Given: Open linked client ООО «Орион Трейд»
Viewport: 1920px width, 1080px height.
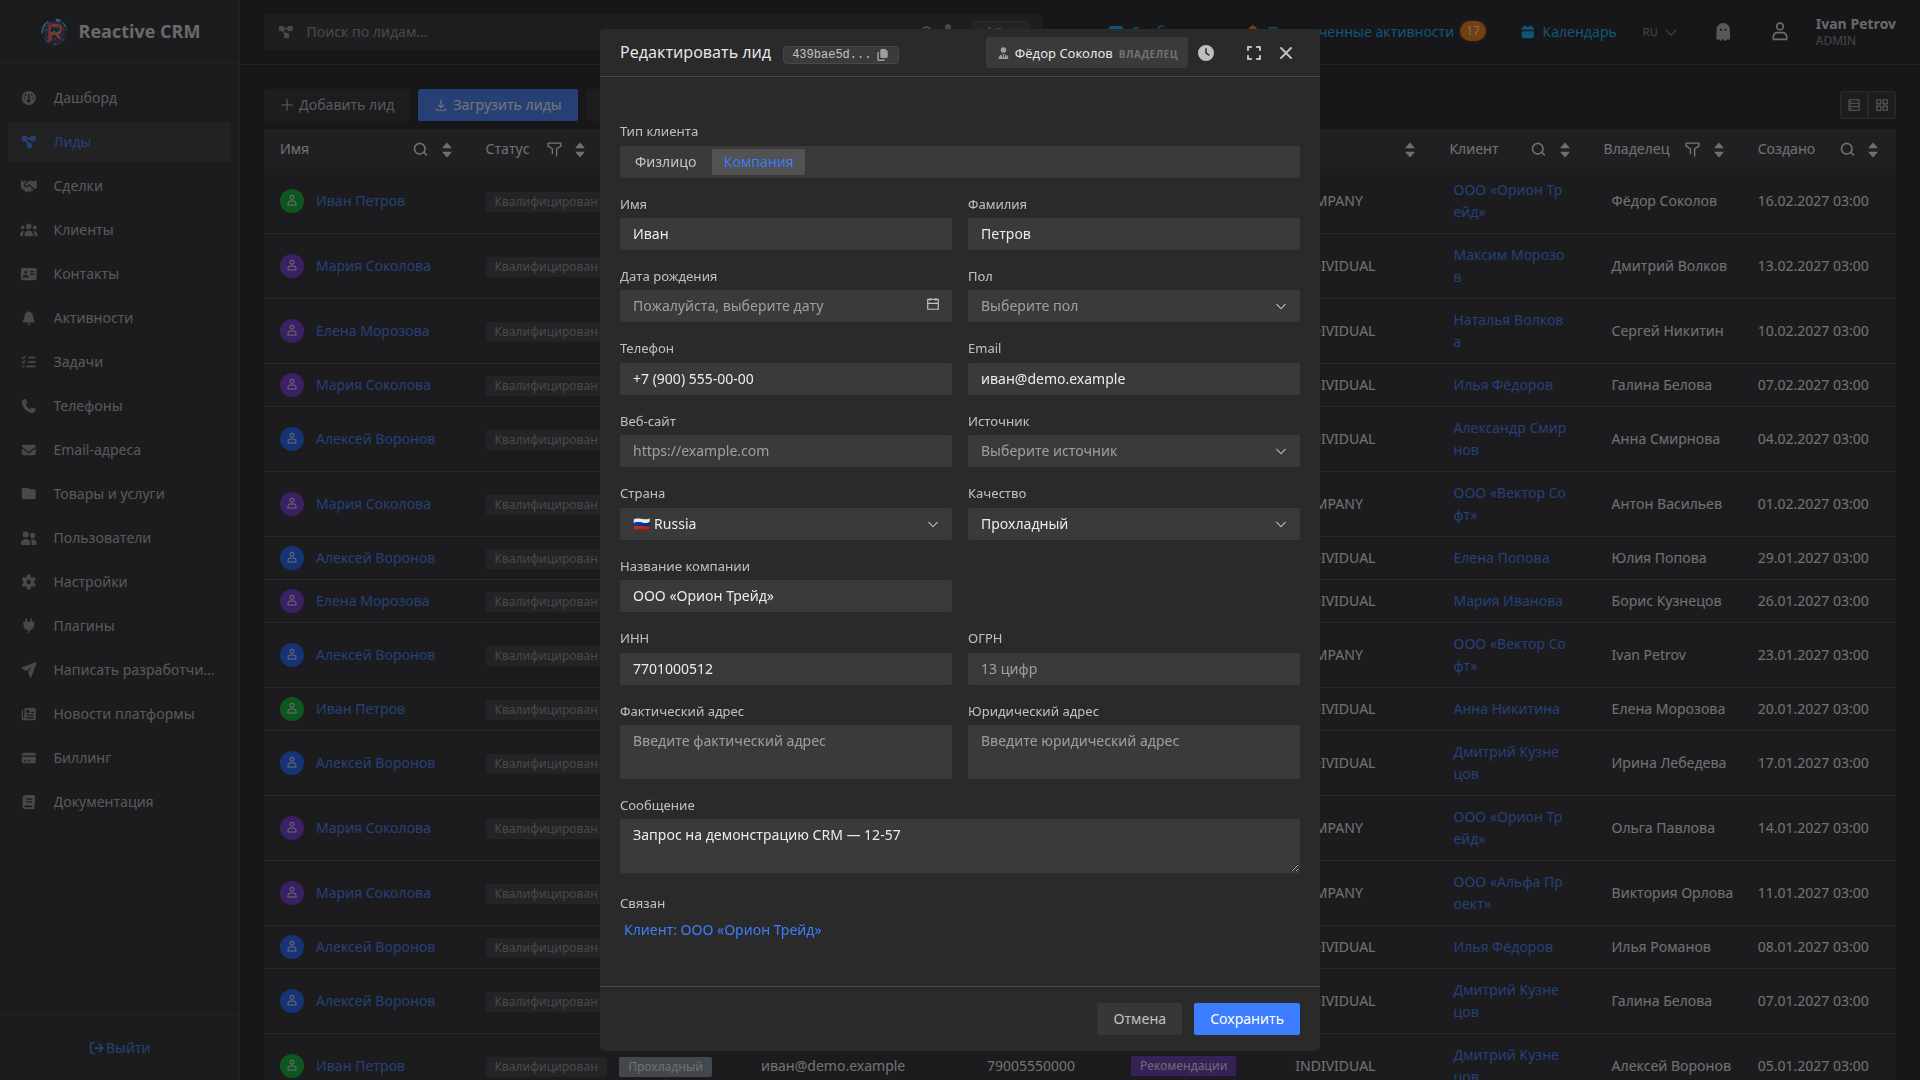Looking at the screenshot, I should tap(722, 930).
